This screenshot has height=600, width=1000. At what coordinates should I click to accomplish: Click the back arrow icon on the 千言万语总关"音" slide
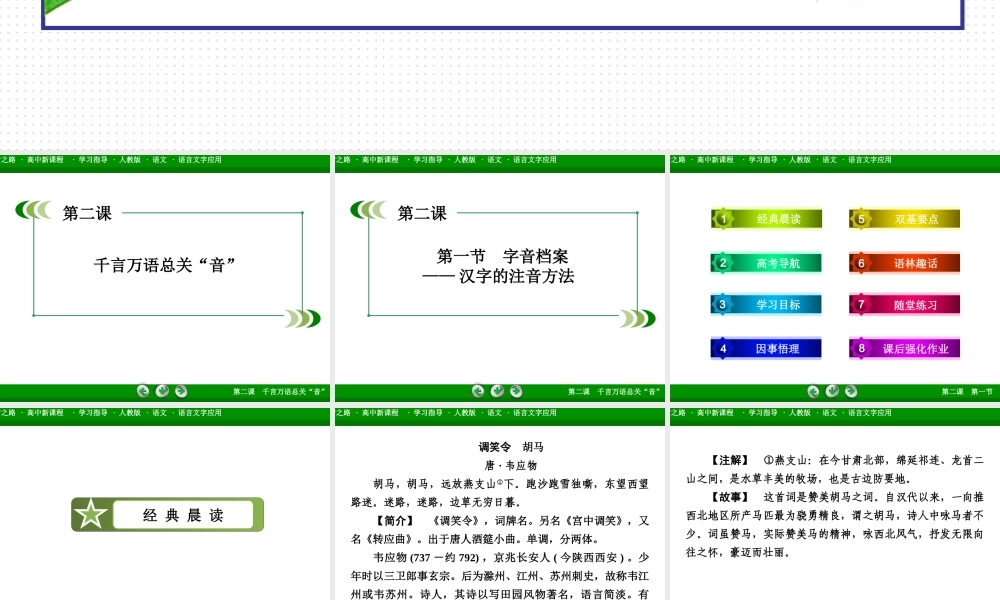(x=143, y=391)
